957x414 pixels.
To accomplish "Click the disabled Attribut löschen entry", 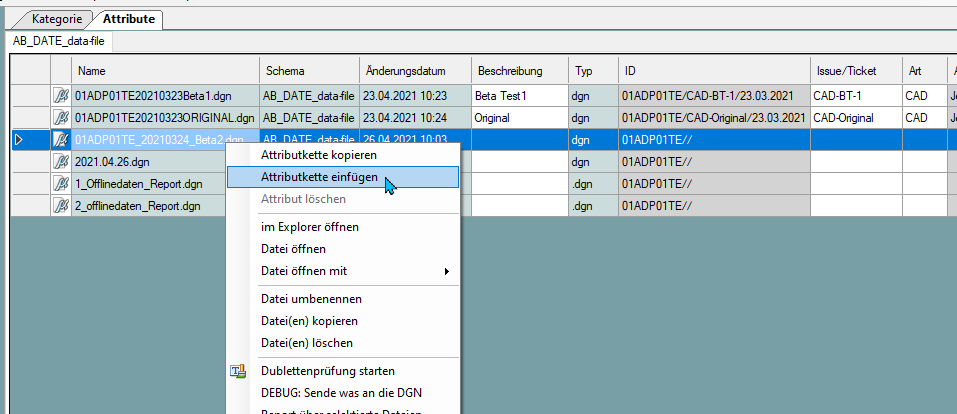I will tap(342, 199).
